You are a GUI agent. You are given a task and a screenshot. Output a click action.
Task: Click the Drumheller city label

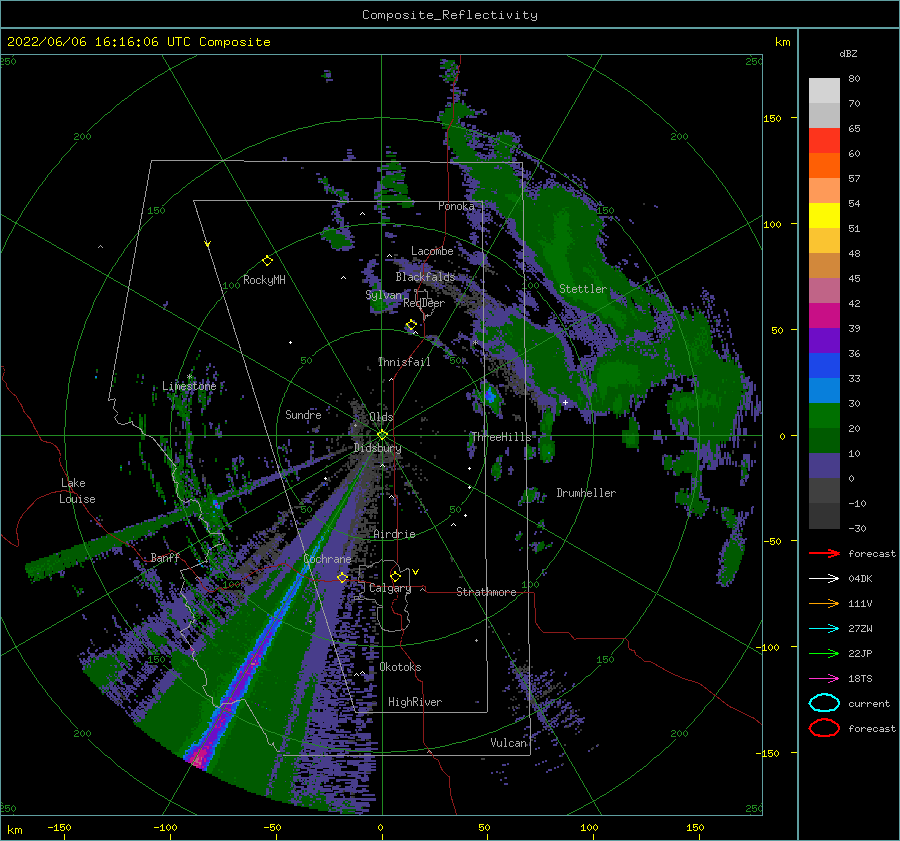(586, 493)
